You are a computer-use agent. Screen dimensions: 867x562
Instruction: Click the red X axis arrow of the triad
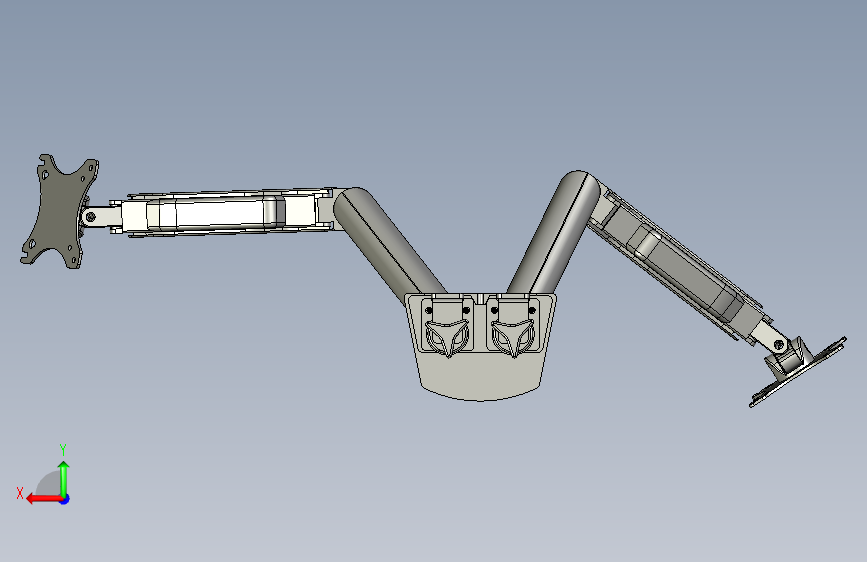coord(43,499)
